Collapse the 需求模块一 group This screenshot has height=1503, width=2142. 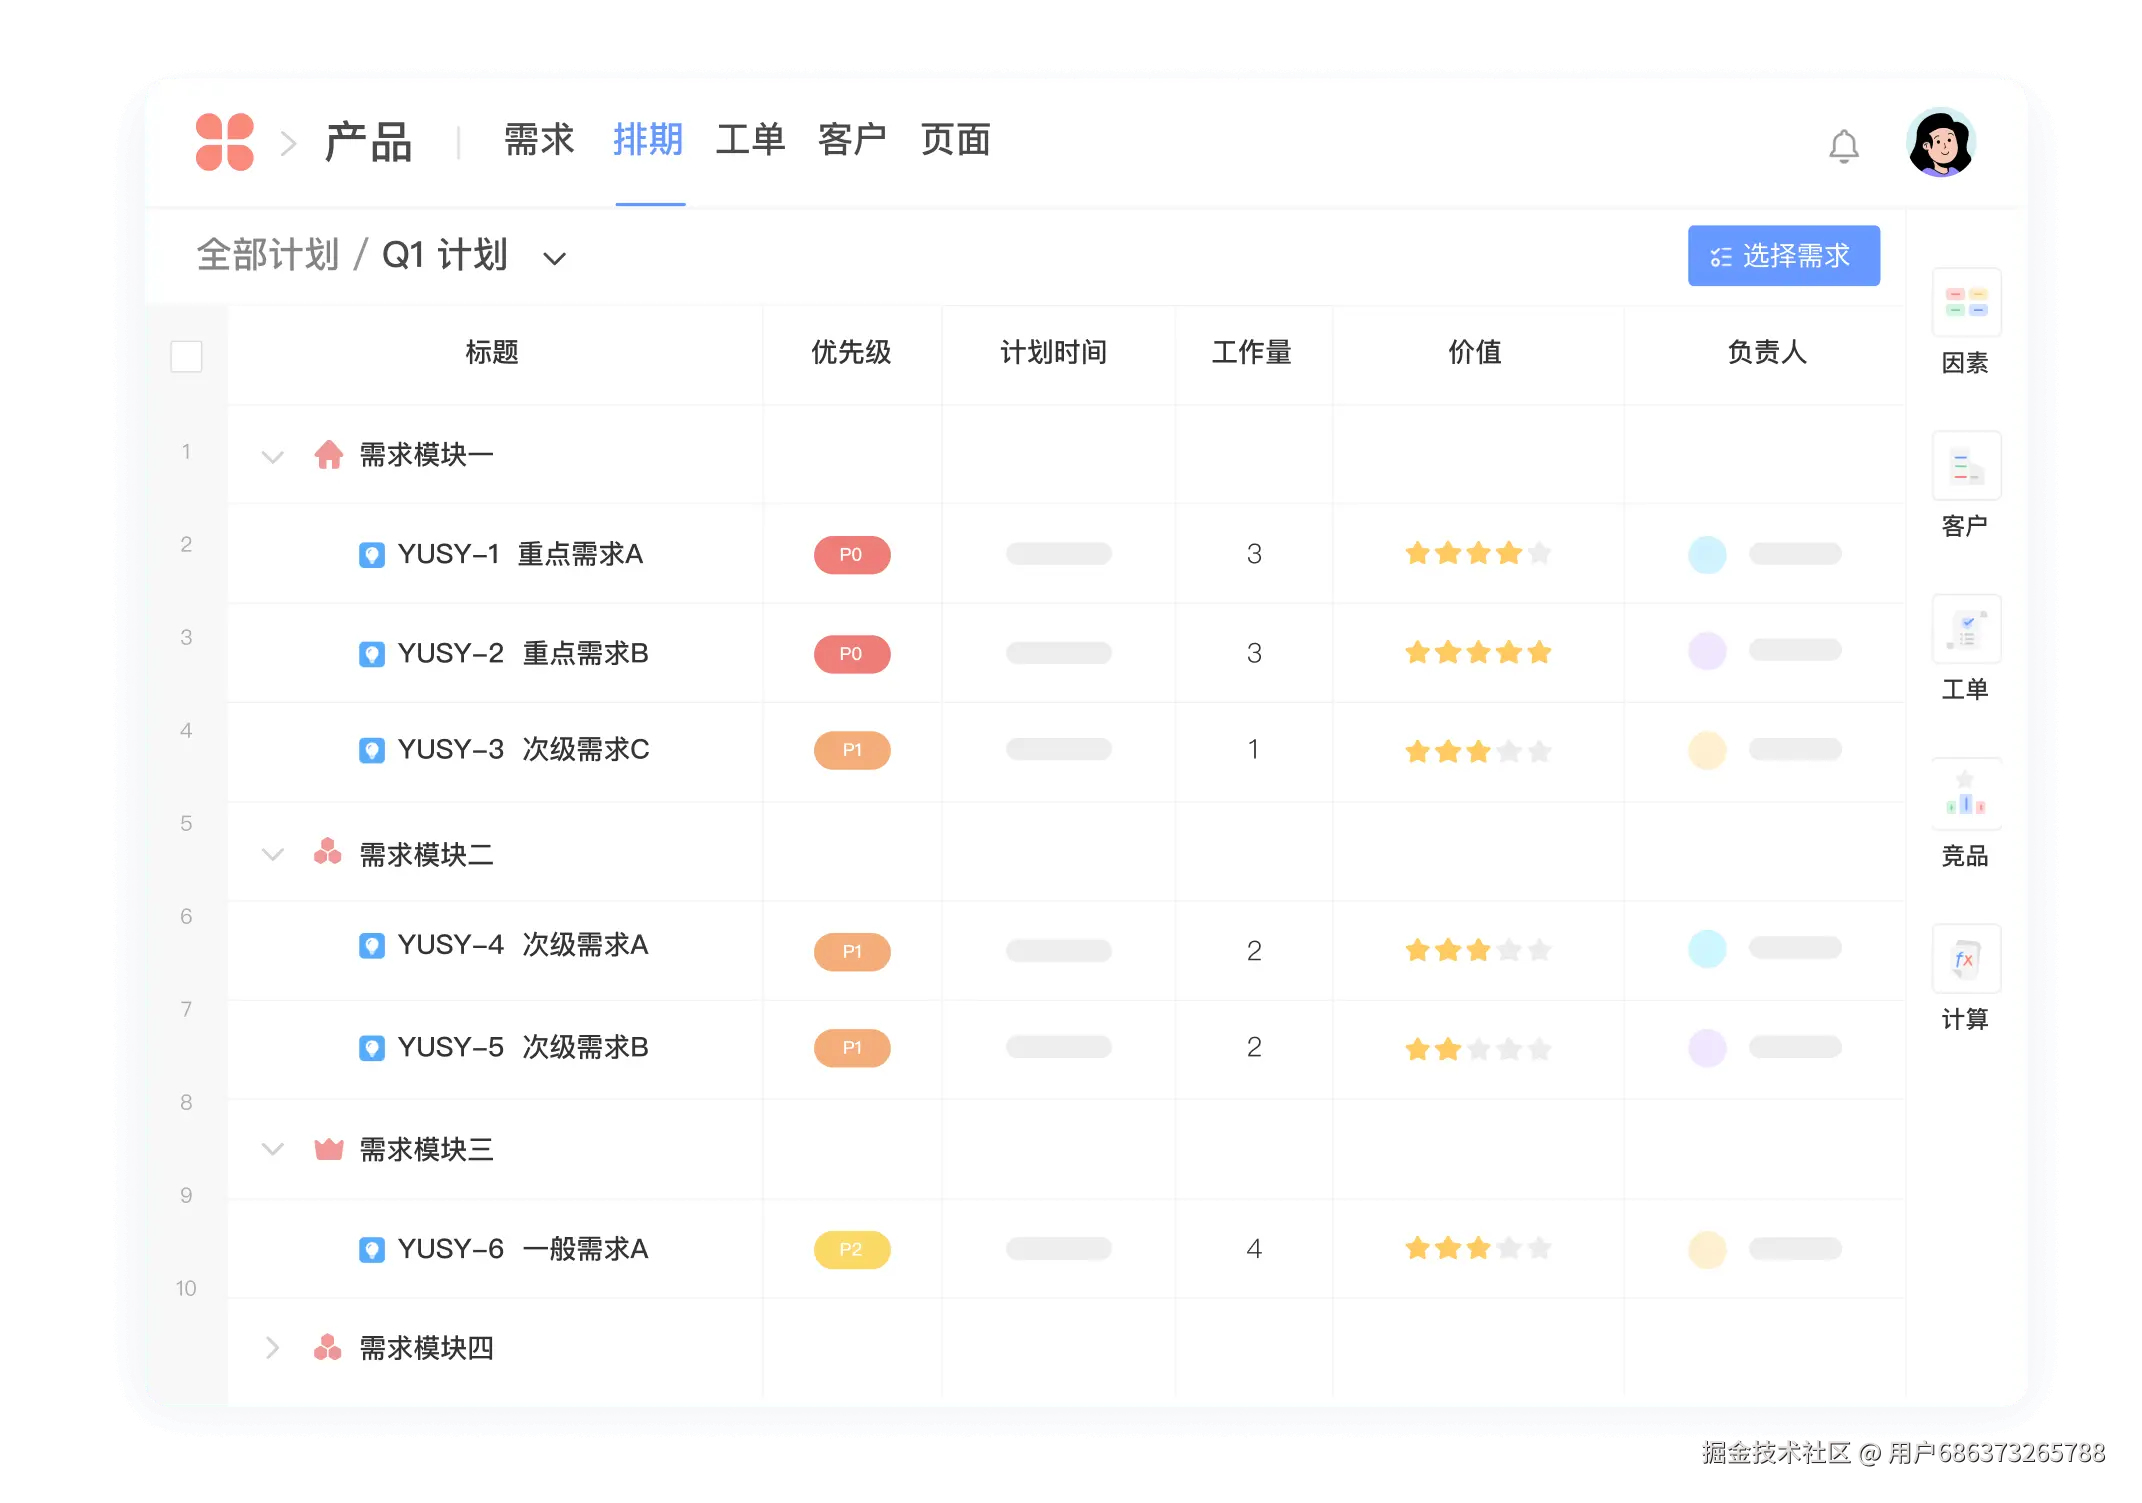272,457
